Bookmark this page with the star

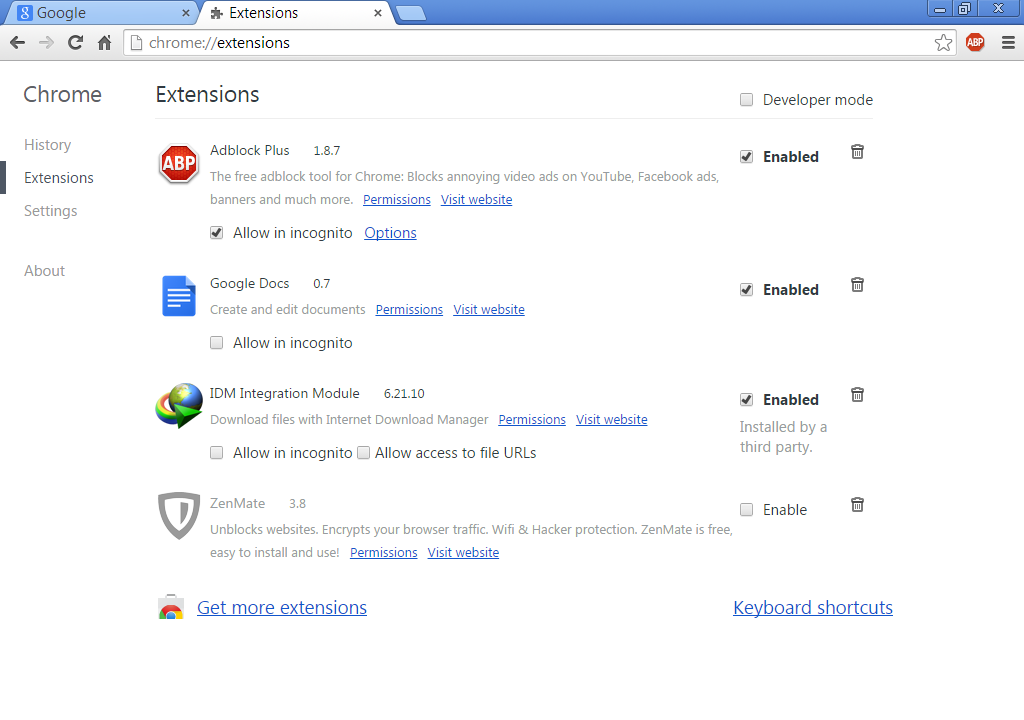point(943,43)
